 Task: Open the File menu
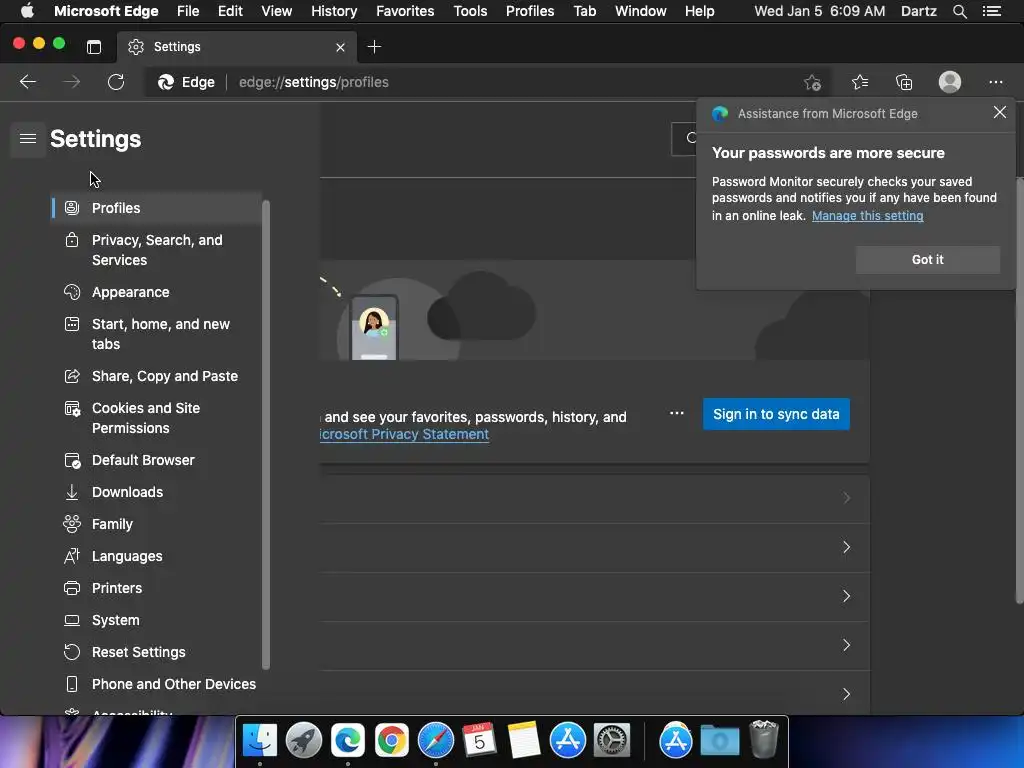pos(187,11)
